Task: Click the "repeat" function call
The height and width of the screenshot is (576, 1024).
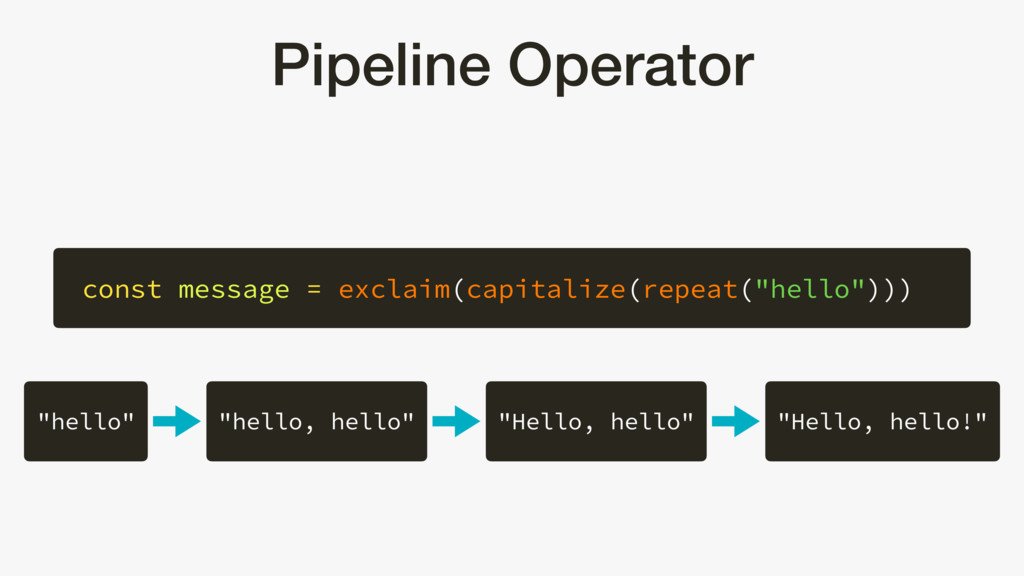Action: click(x=690, y=290)
